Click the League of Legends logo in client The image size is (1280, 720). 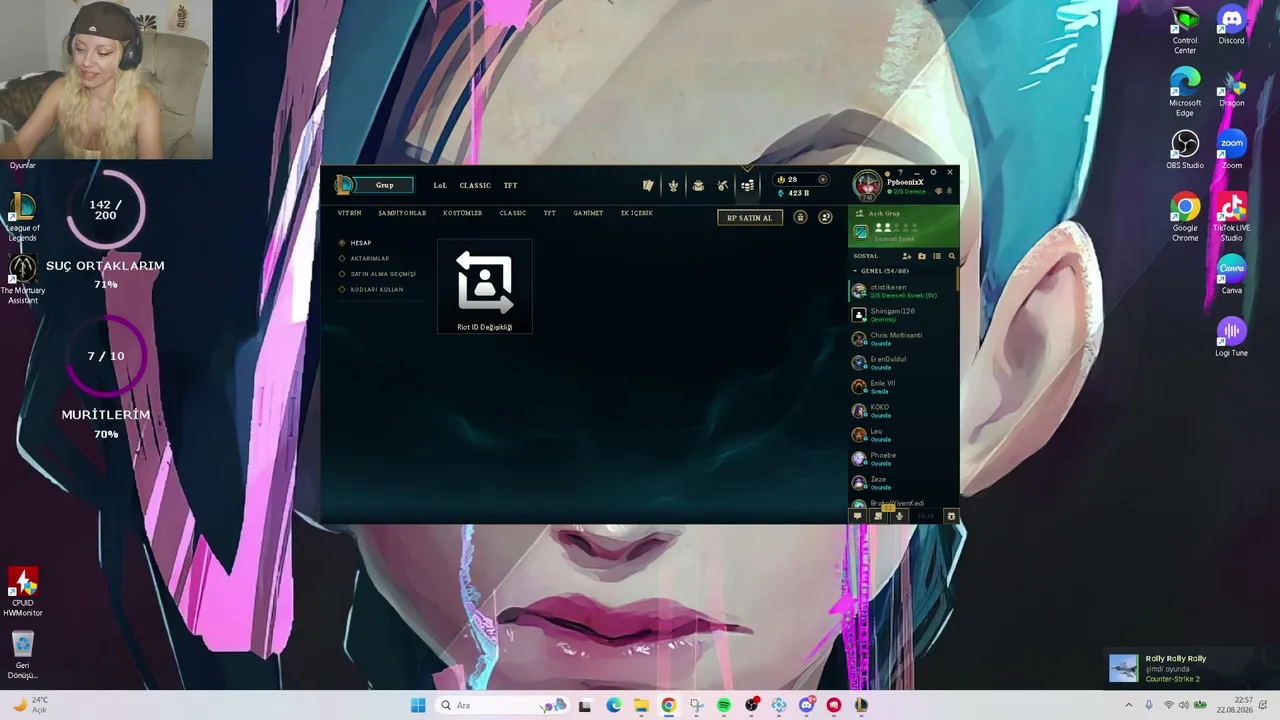(344, 185)
